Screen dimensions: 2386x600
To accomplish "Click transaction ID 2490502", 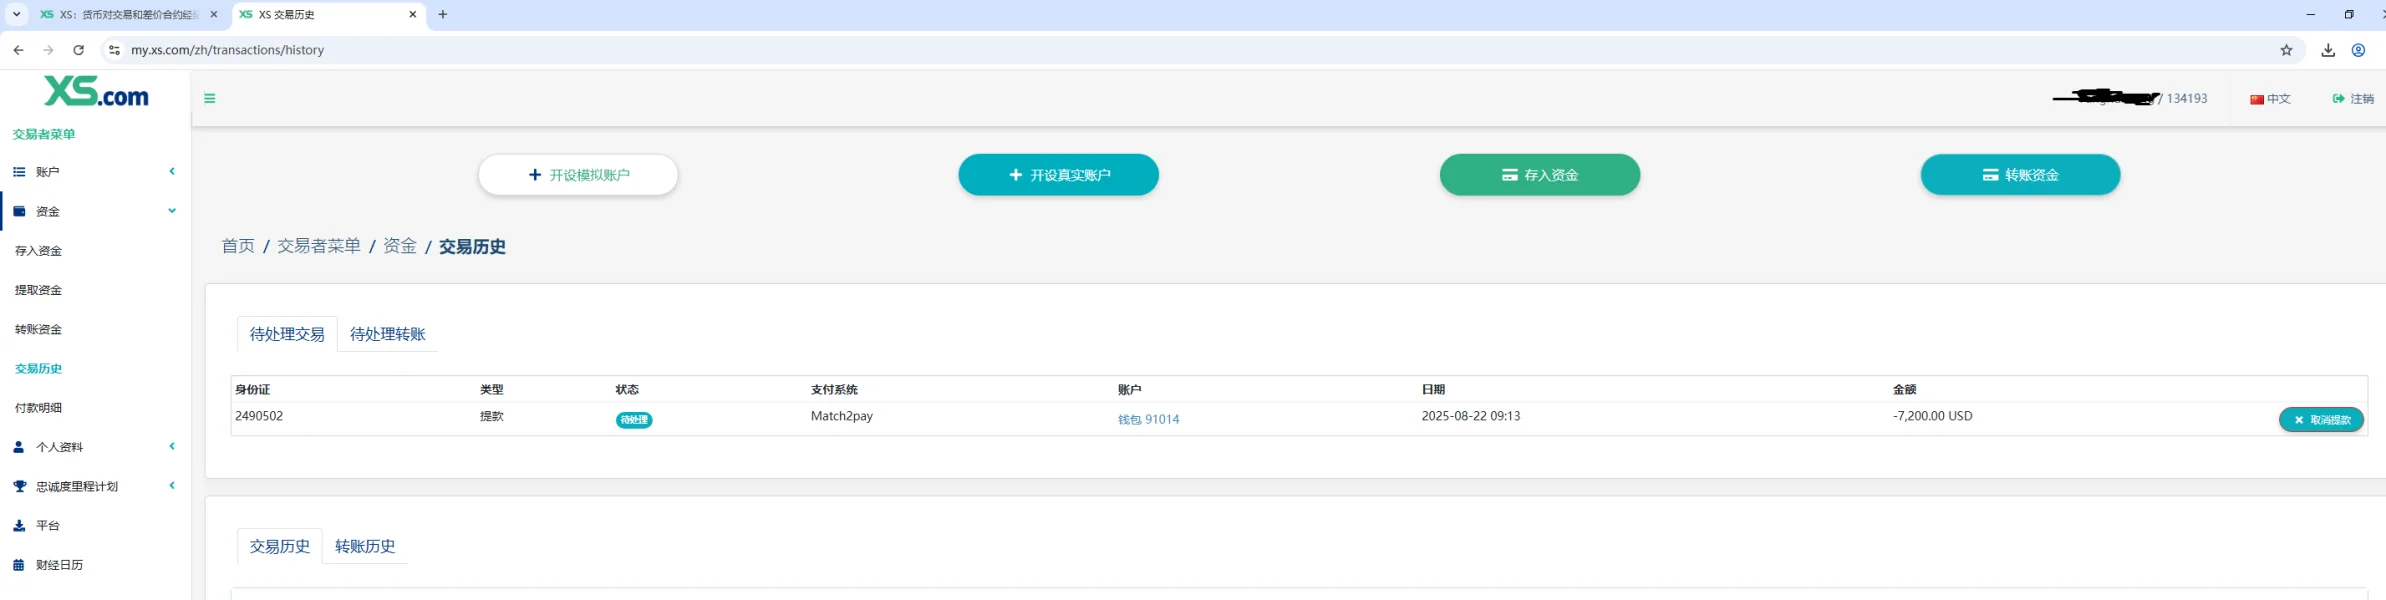I will pos(259,416).
